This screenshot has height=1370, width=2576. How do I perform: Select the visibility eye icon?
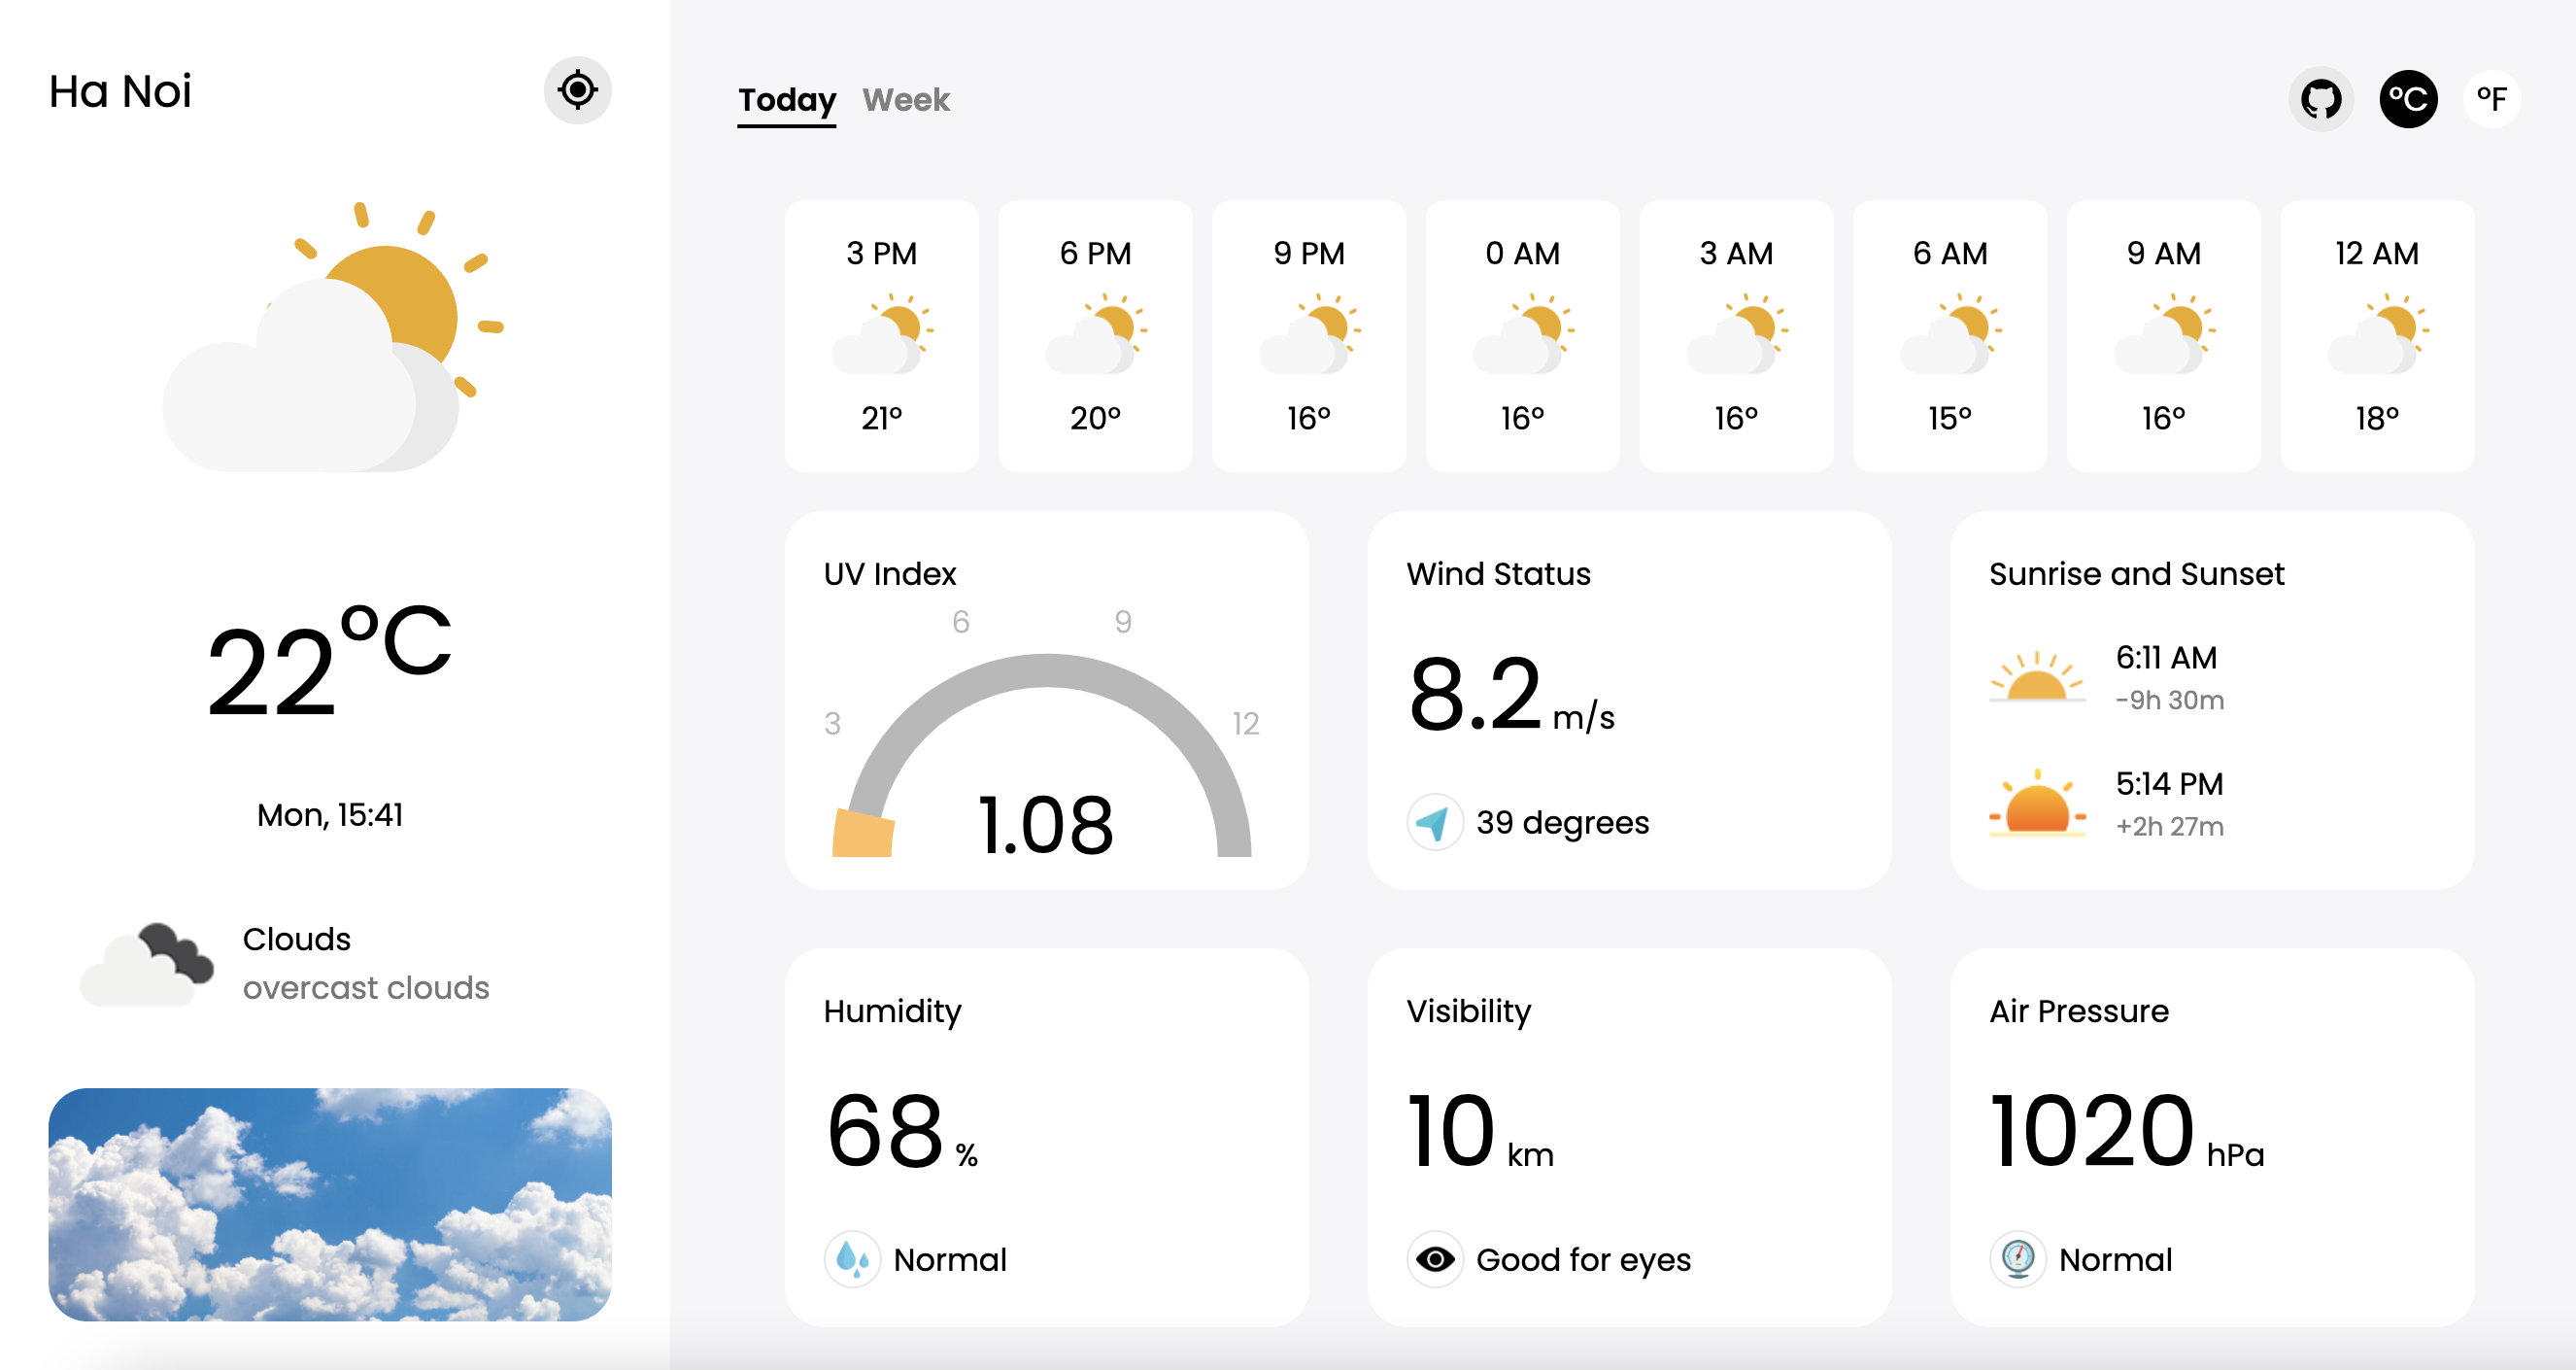click(x=1434, y=1259)
